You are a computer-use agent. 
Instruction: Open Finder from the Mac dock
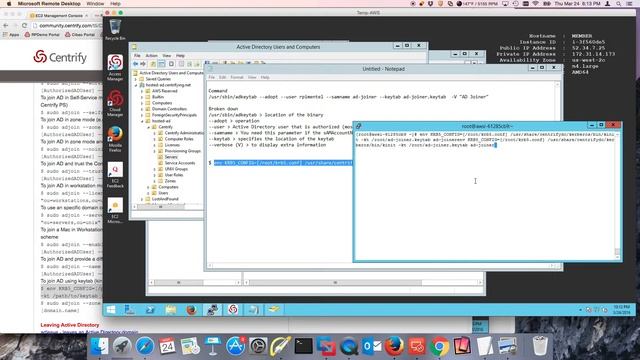pyautogui.click(x=98, y=346)
